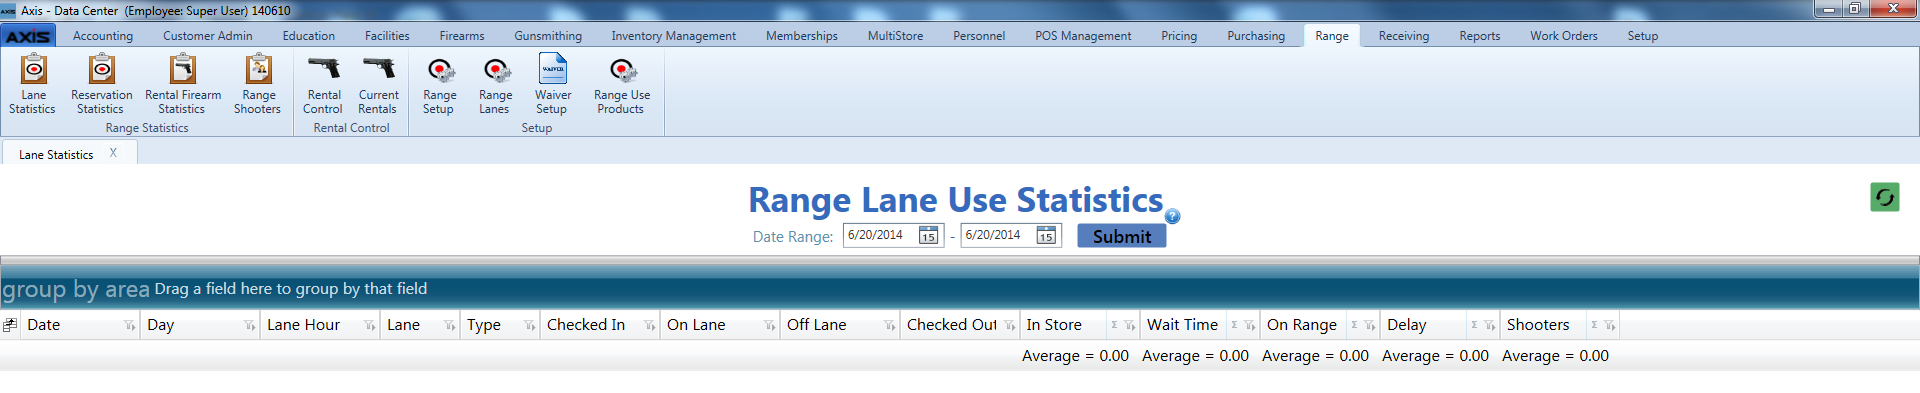Open Waiver Setup

tap(552, 84)
